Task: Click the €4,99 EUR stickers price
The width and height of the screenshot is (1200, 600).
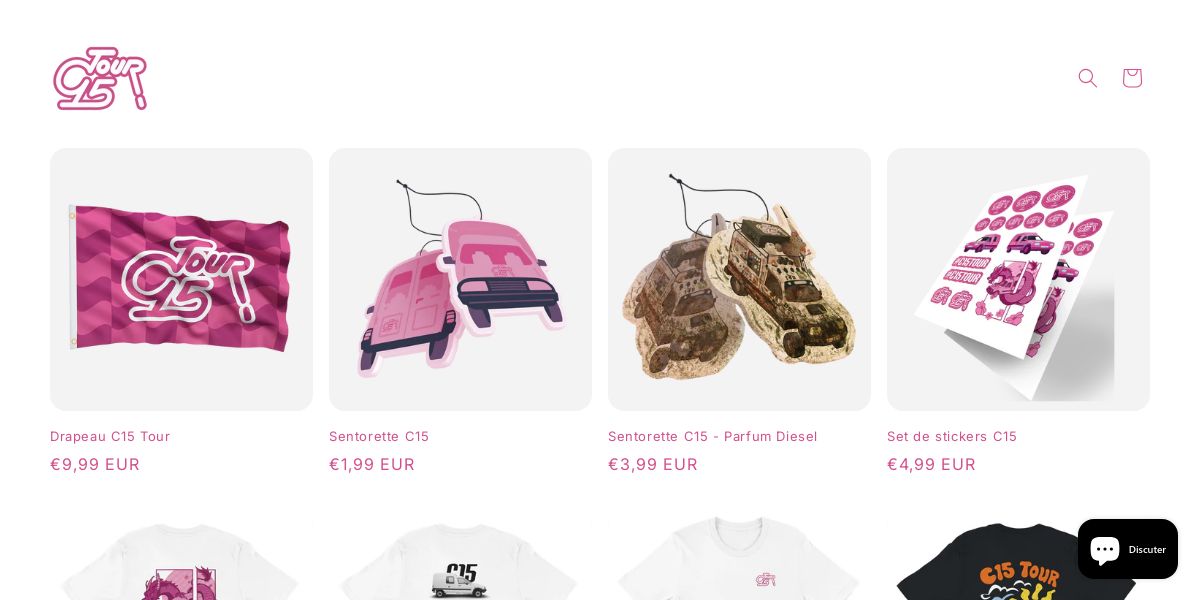Action: [x=931, y=464]
